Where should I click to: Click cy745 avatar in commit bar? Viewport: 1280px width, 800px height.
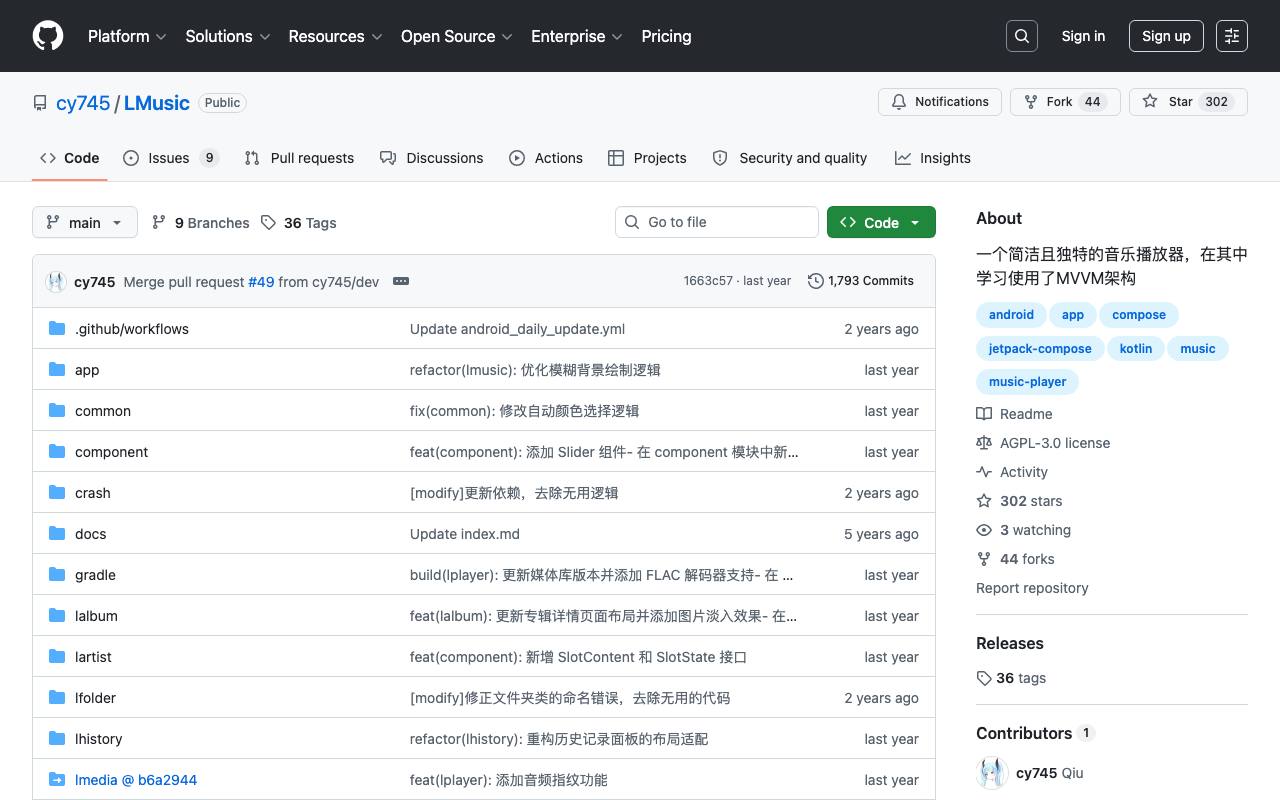pyautogui.click(x=56, y=282)
